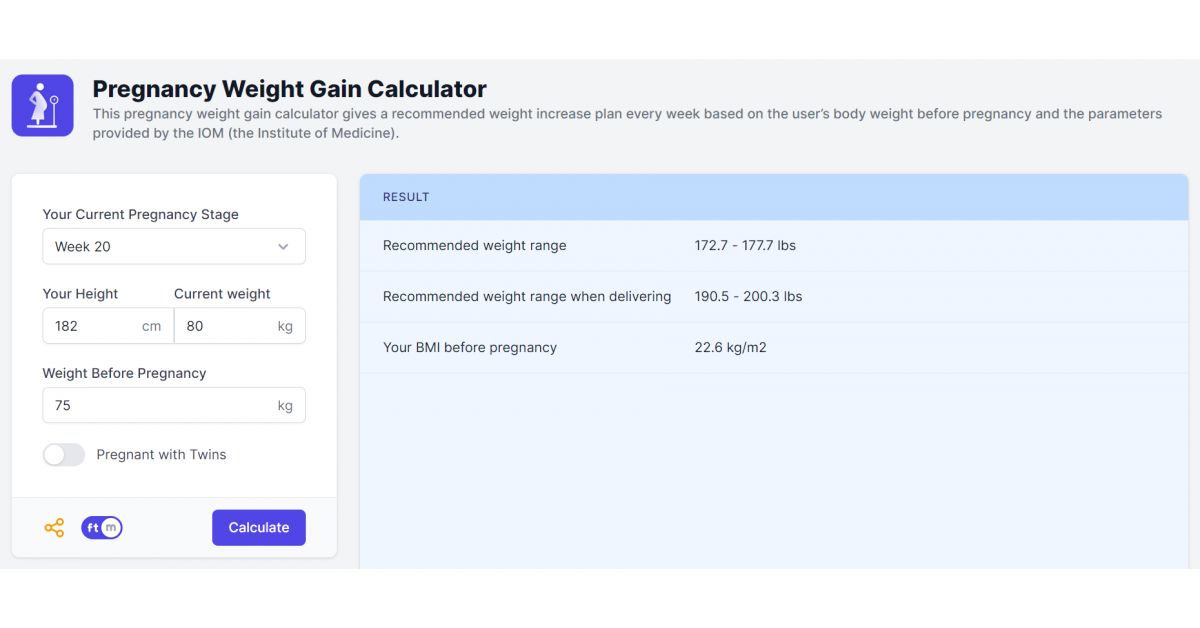Toggle the ft/m unit switch
The height and width of the screenshot is (628, 1200).
pos(102,528)
